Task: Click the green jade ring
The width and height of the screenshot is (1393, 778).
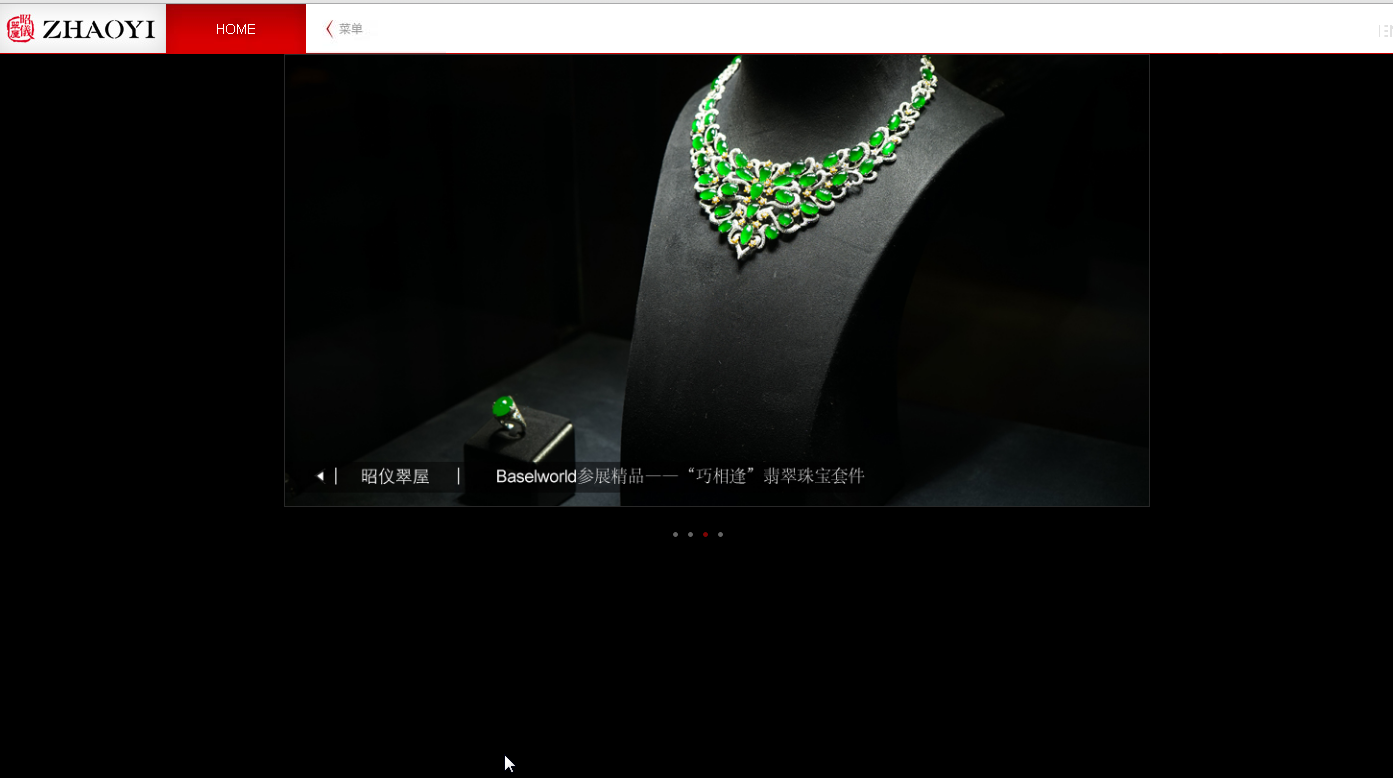Action: point(505,410)
